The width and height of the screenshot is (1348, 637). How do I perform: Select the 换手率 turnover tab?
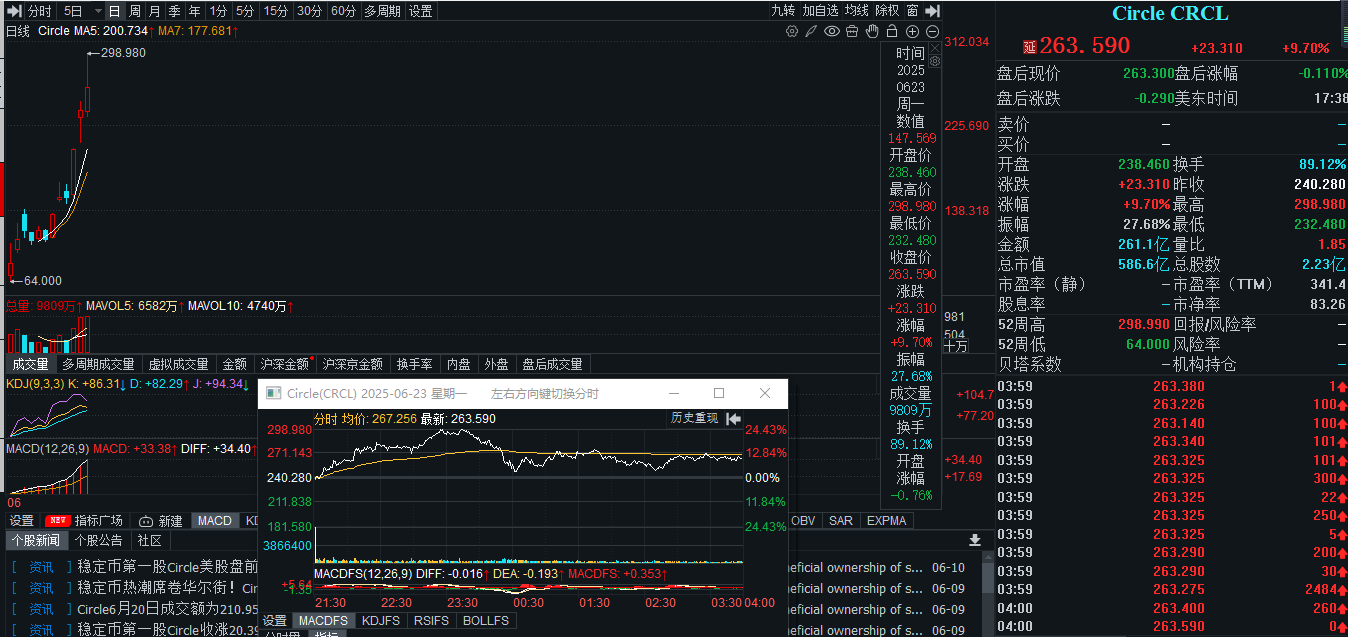(x=415, y=364)
